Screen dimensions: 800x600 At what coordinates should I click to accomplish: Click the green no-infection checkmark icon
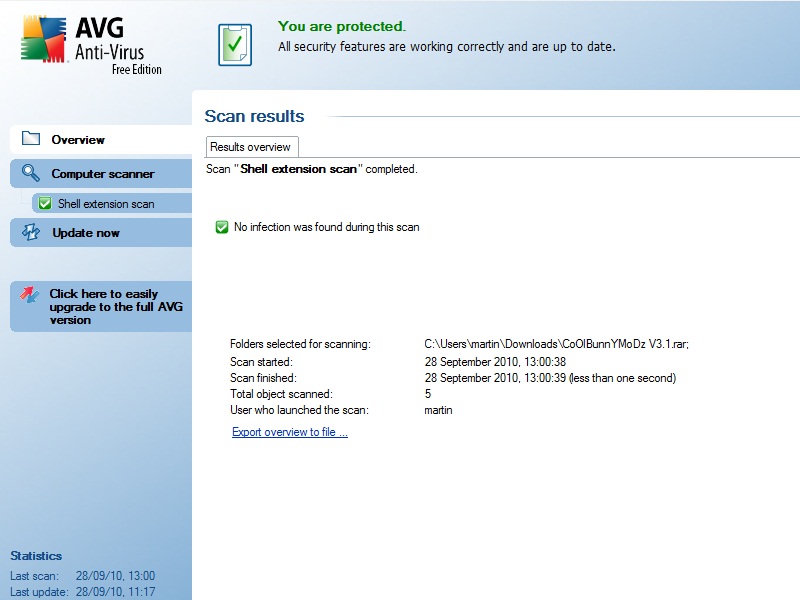[x=222, y=227]
